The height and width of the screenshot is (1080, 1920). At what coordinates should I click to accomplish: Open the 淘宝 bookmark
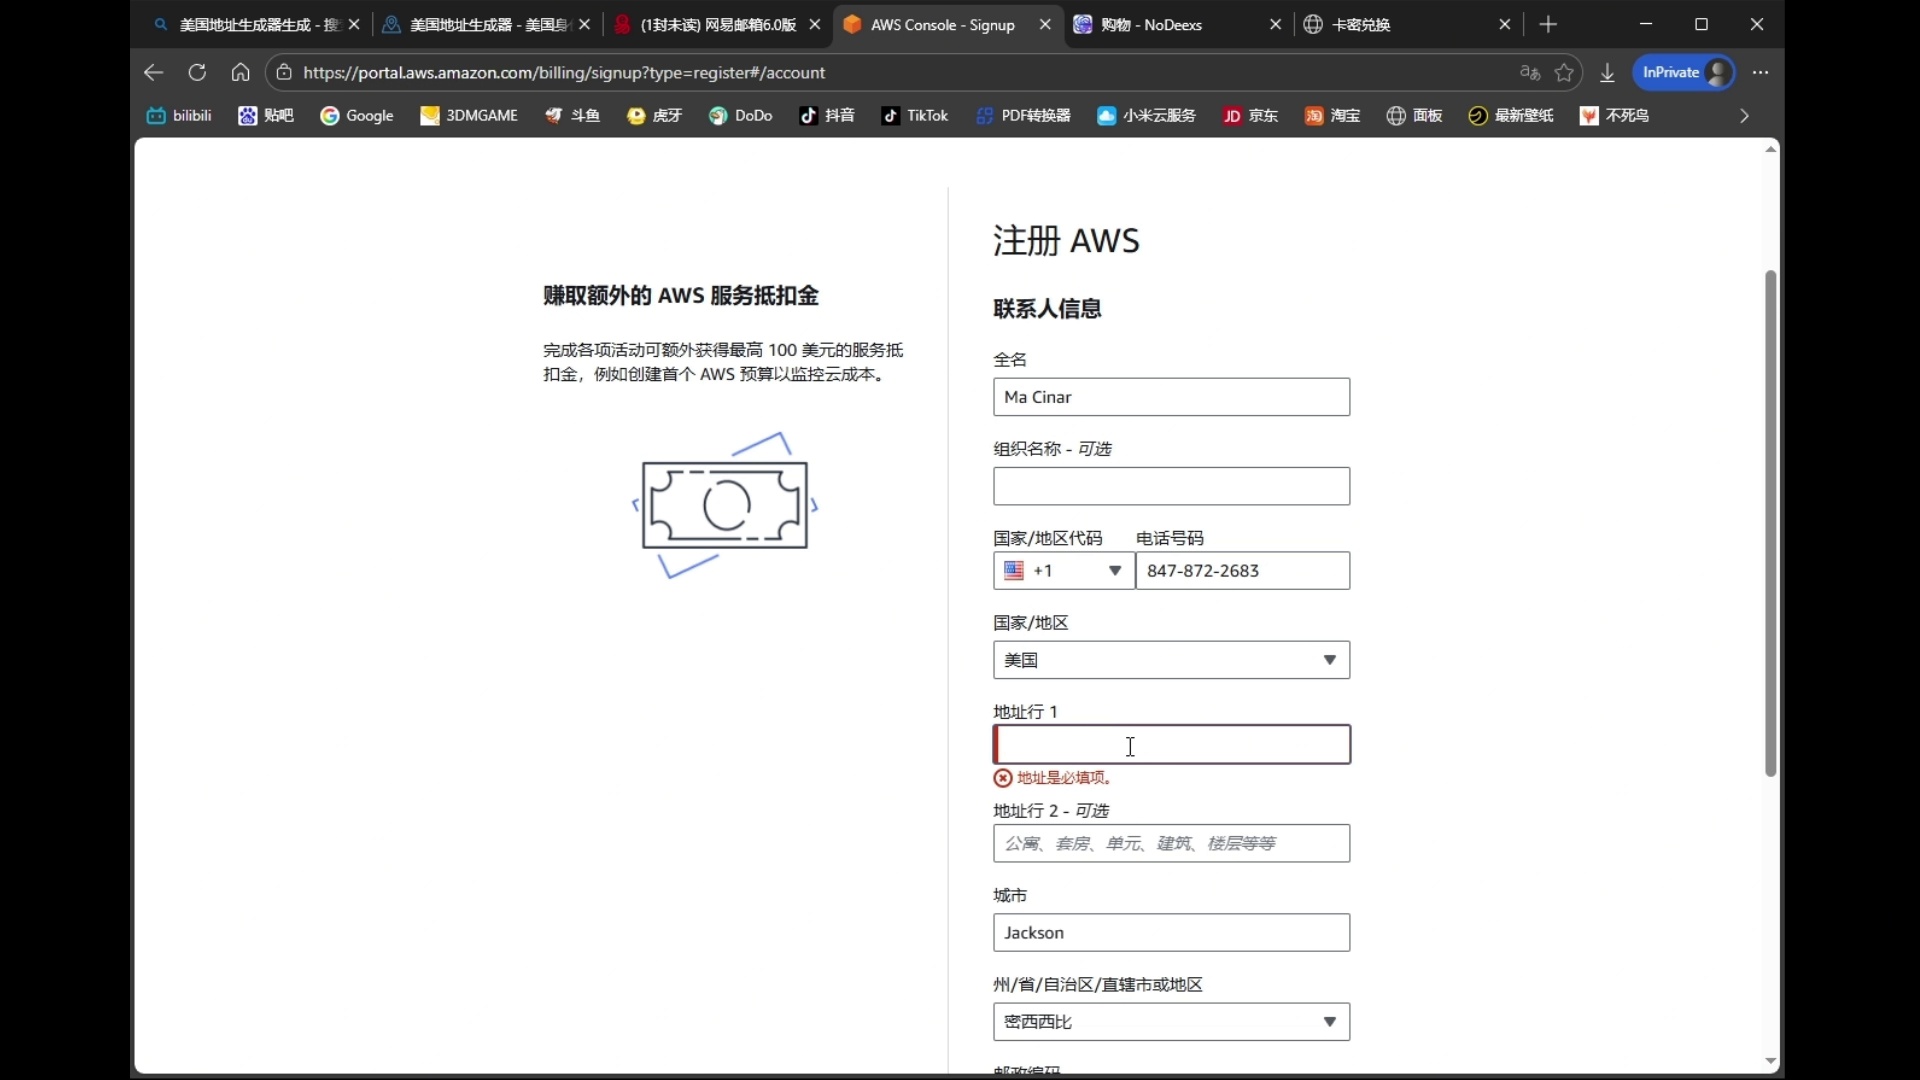pos(1332,115)
